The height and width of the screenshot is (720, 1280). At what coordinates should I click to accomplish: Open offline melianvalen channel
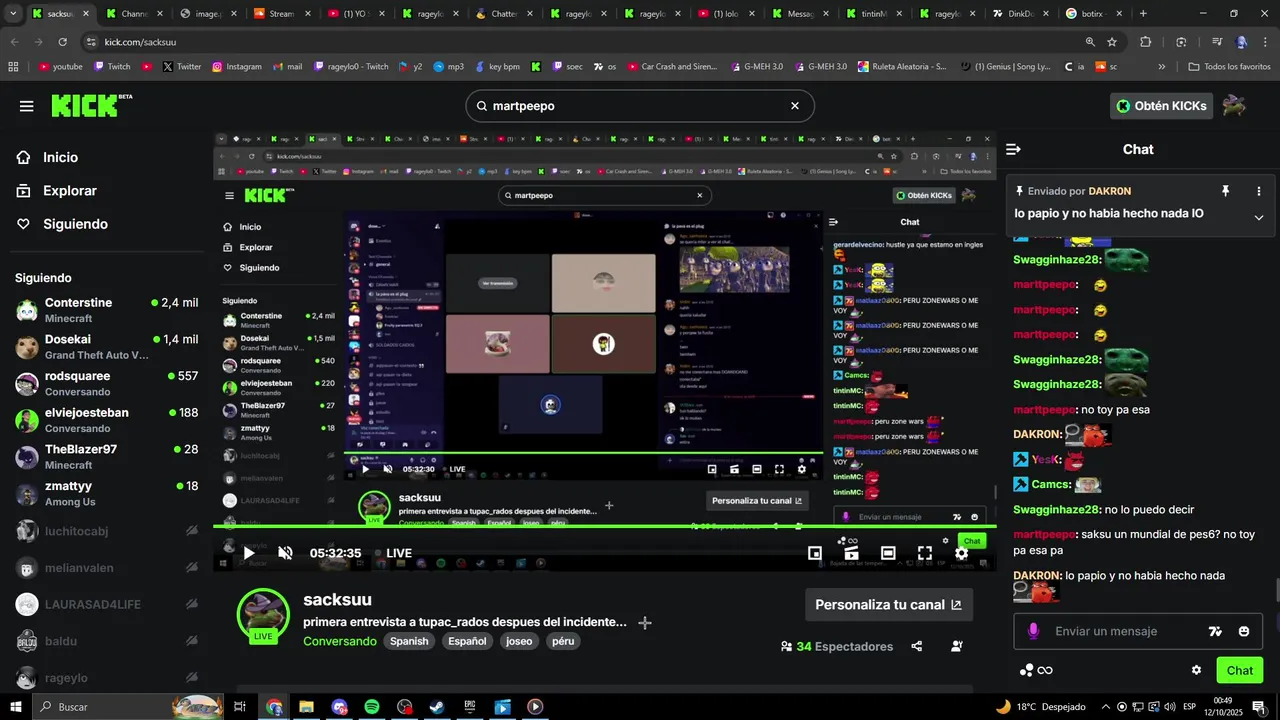pos(106,568)
